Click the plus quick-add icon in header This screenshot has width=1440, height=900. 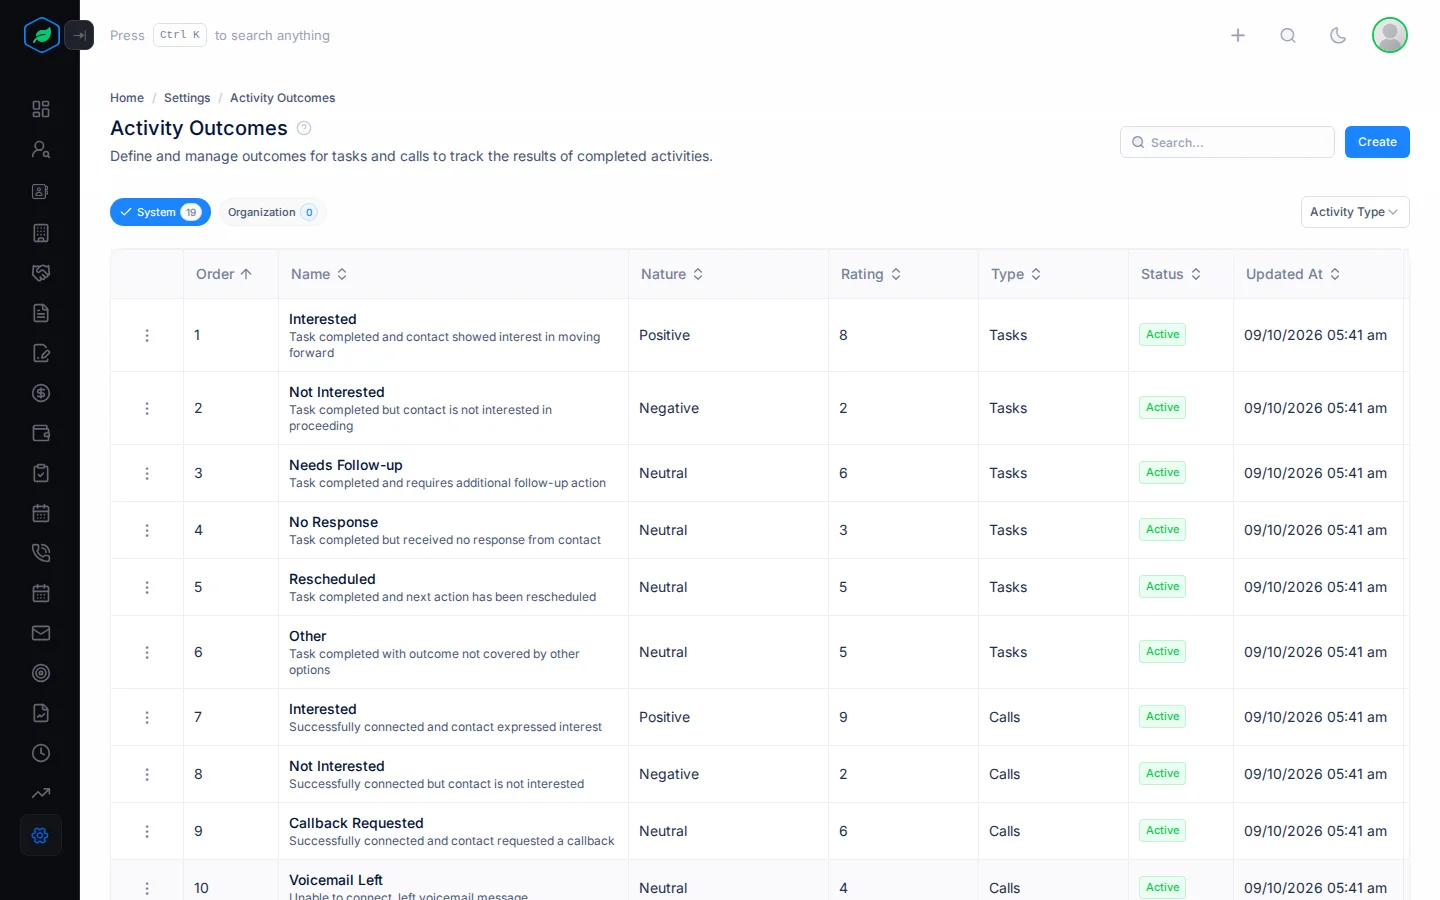coord(1238,35)
